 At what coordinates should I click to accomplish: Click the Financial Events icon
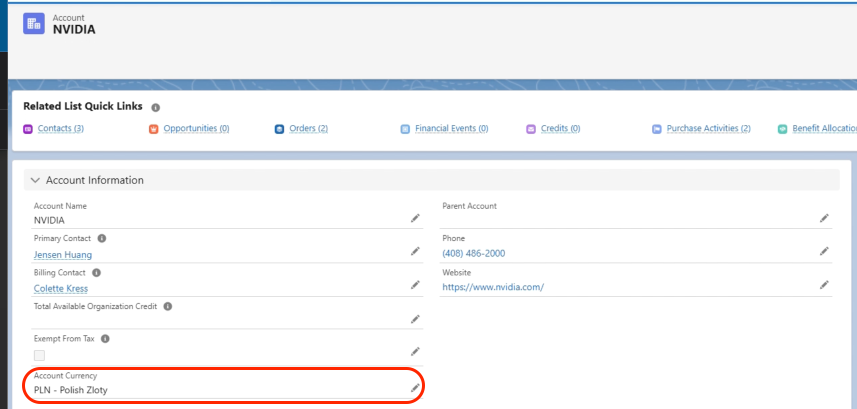coord(405,129)
